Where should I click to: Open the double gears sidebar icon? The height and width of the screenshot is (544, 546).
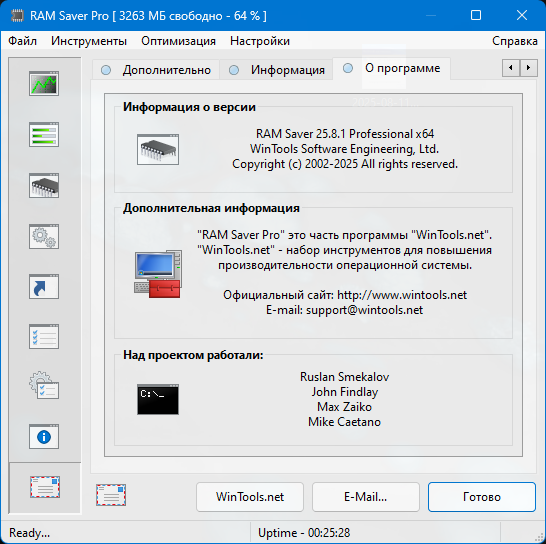click(x=44, y=236)
